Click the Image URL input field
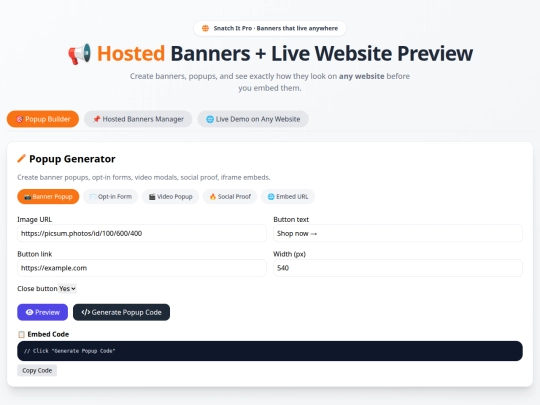This screenshot has height=405, width=540. (142, 233)
